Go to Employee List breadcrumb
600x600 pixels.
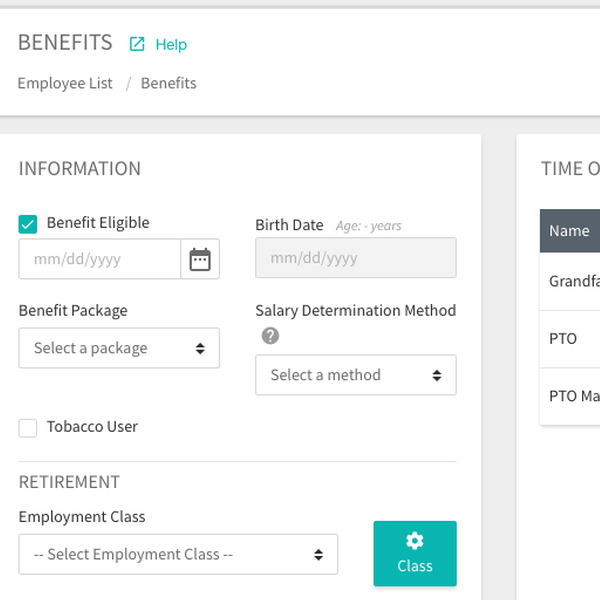tap(65, 83)
